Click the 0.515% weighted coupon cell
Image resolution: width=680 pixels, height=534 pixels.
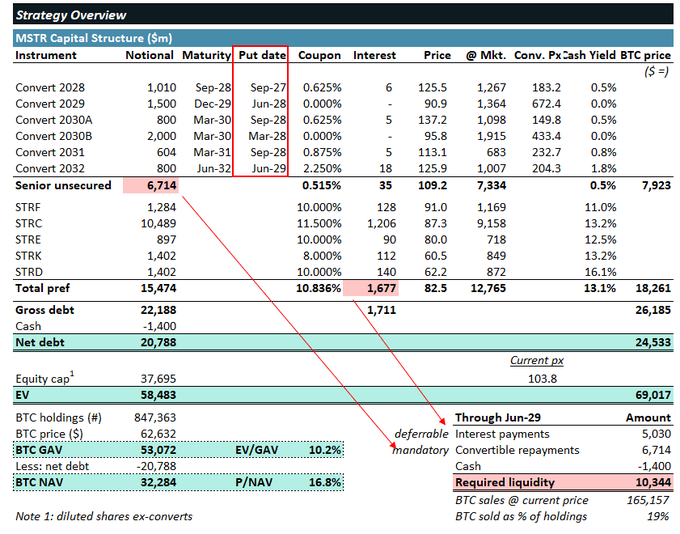[x=321, y=185]
